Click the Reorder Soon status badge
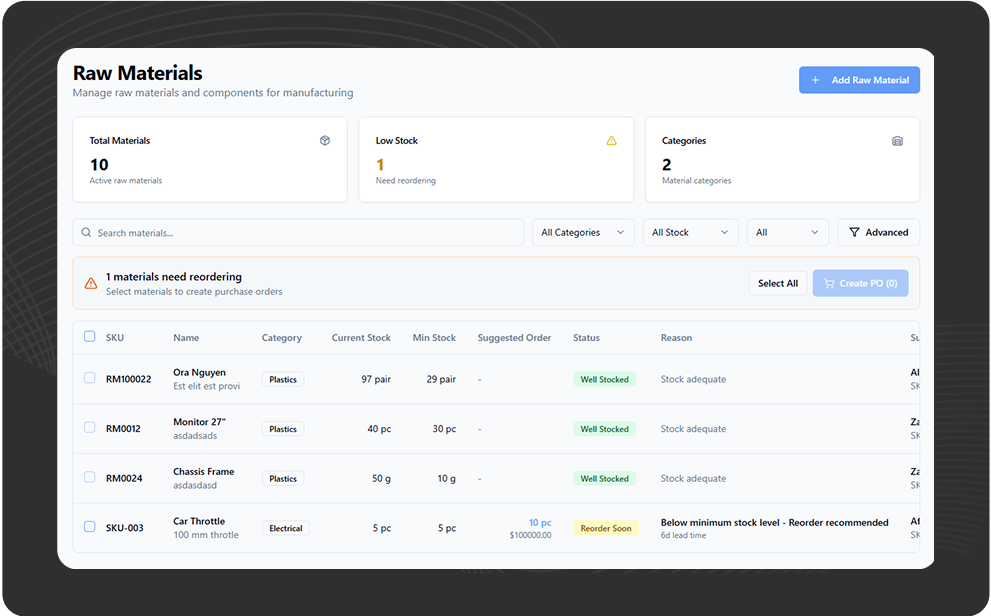Image resolution: width=991 pixels, height=616 pixels. [606, 528]
